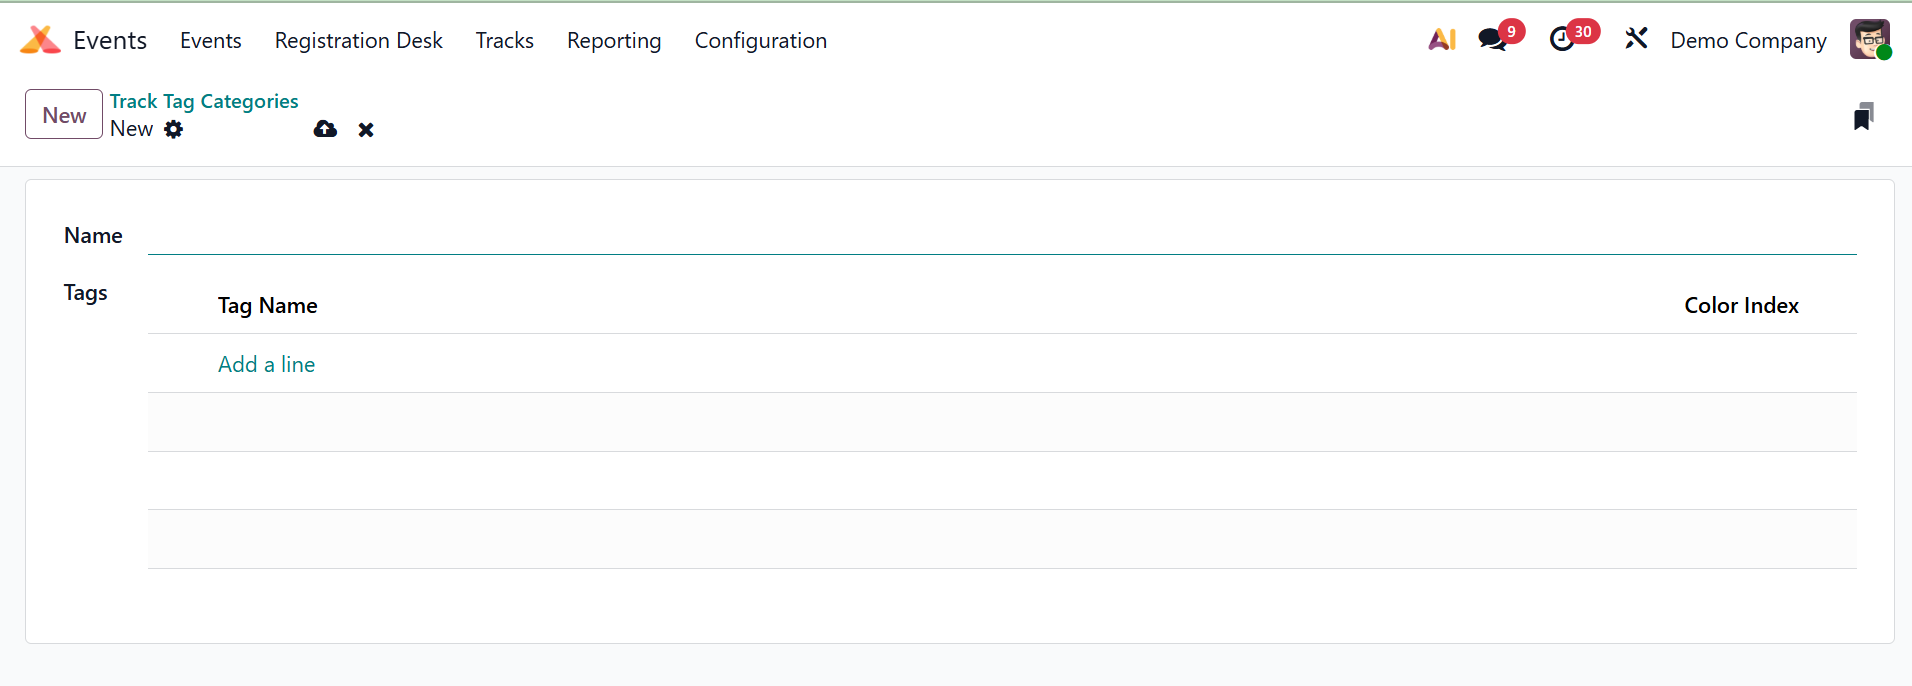Open the Tracks menu

(x=504, y=41)
